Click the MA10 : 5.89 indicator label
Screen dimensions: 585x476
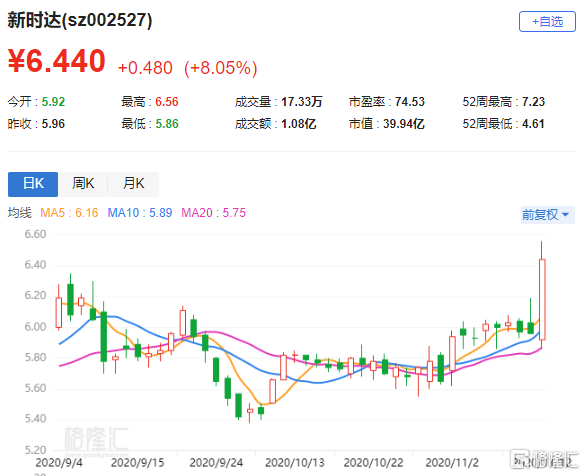tap(140, 213)
